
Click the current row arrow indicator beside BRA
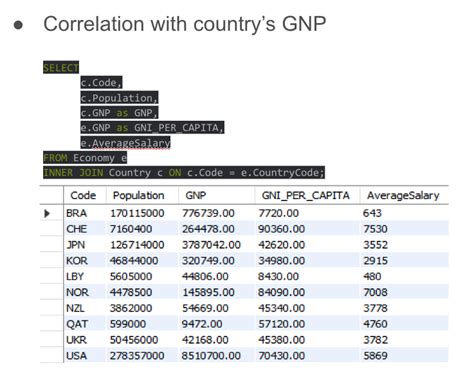[47, 213]
